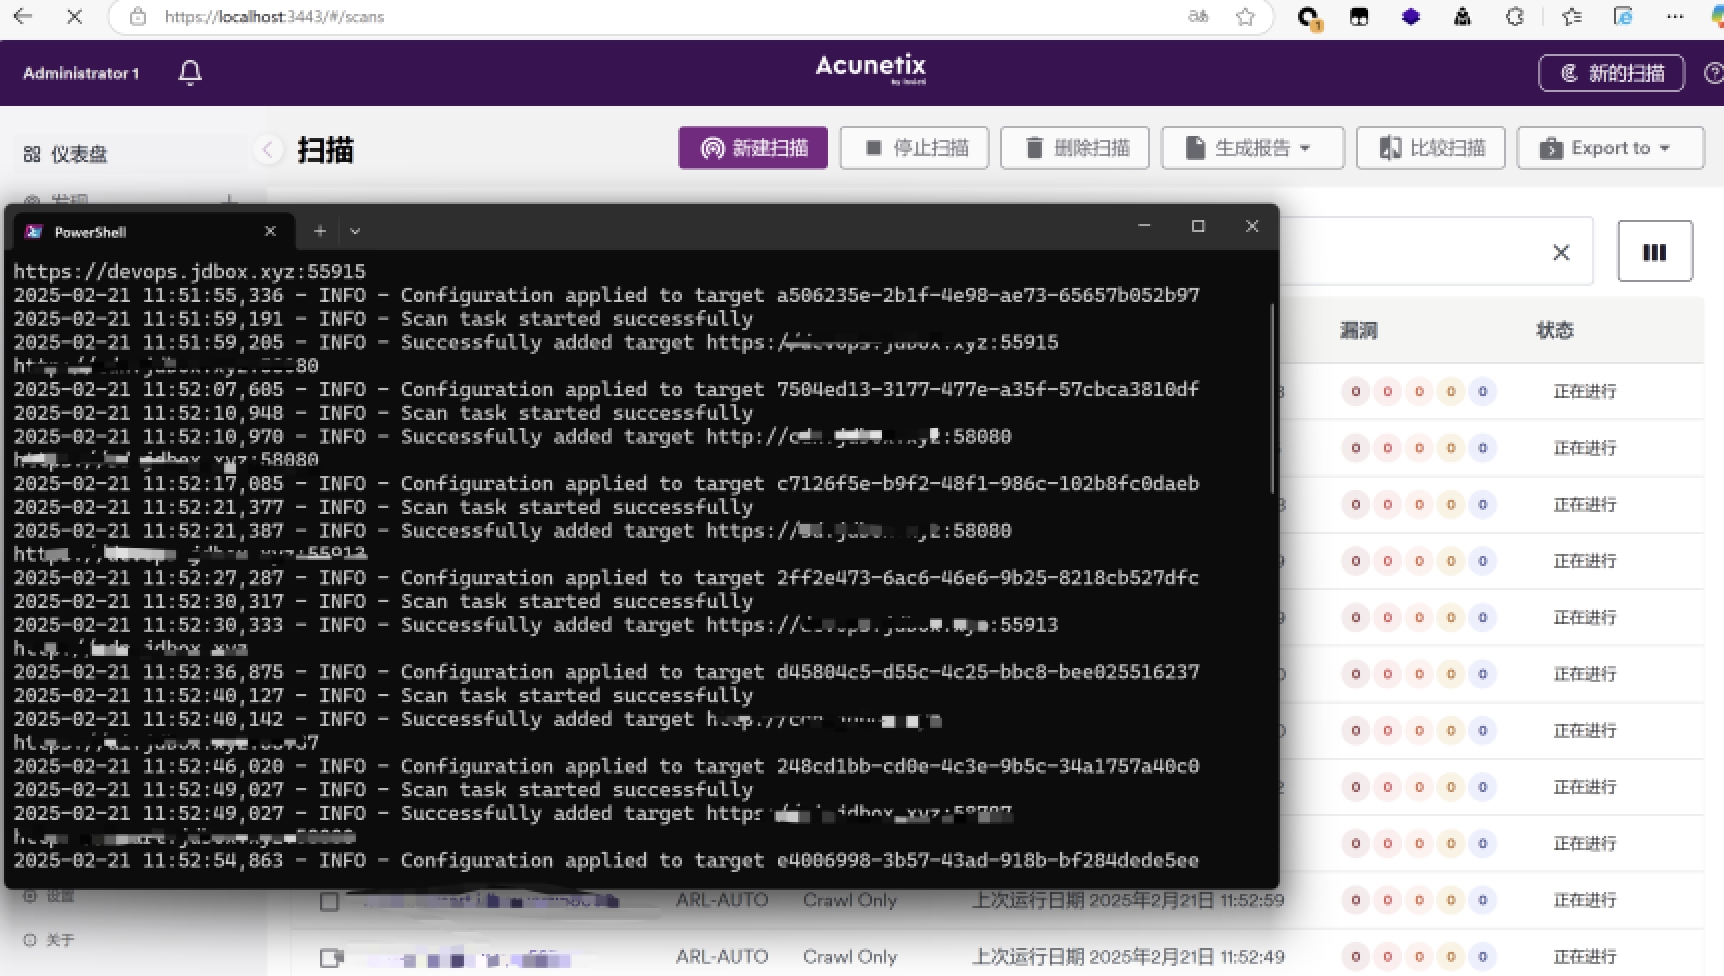Open the PowerShell tab options chevron
1724x976 pixels.
pos(355,231)
